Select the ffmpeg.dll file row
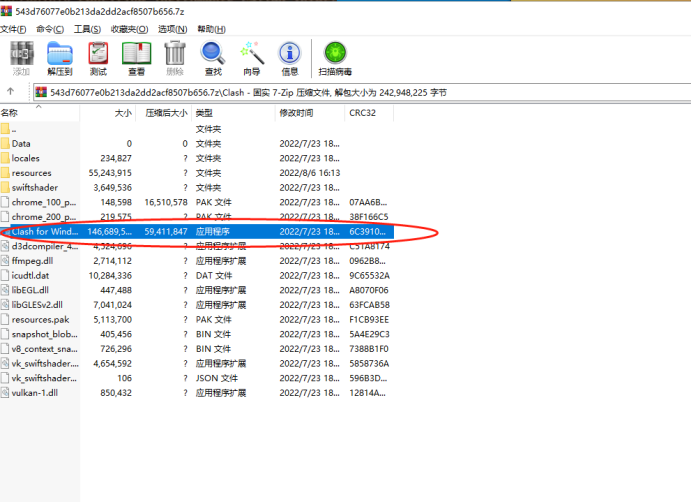The height and width of the screenshot is (502, 692). 32,261
